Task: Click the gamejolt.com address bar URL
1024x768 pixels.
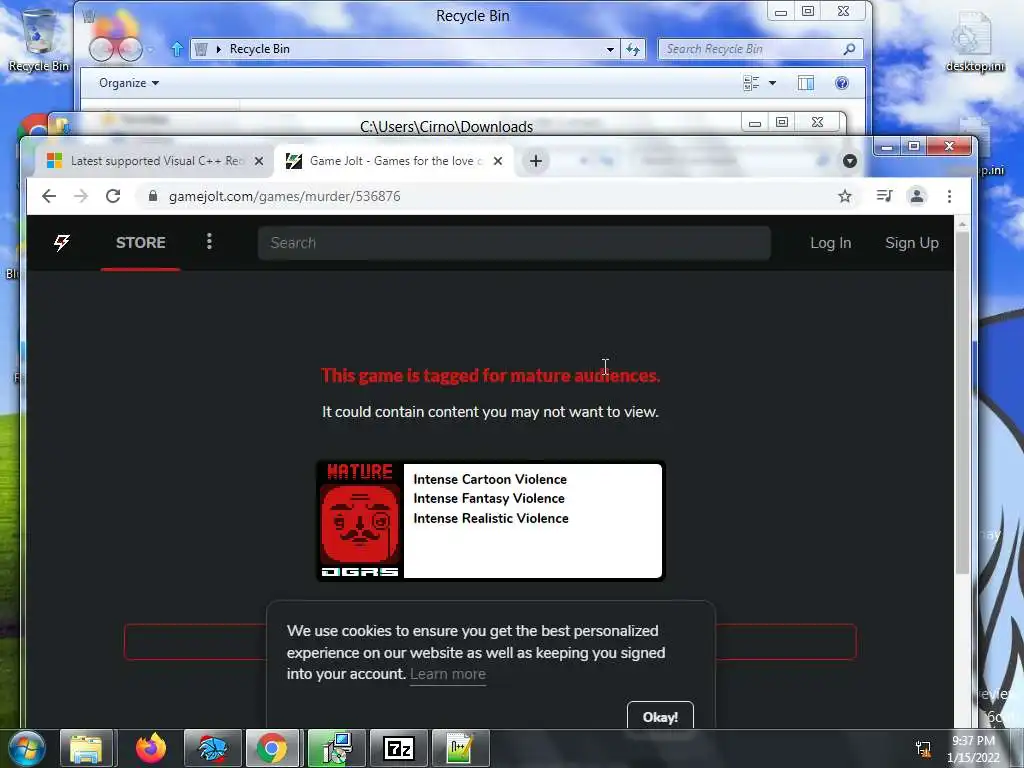Action: (285, 196)
